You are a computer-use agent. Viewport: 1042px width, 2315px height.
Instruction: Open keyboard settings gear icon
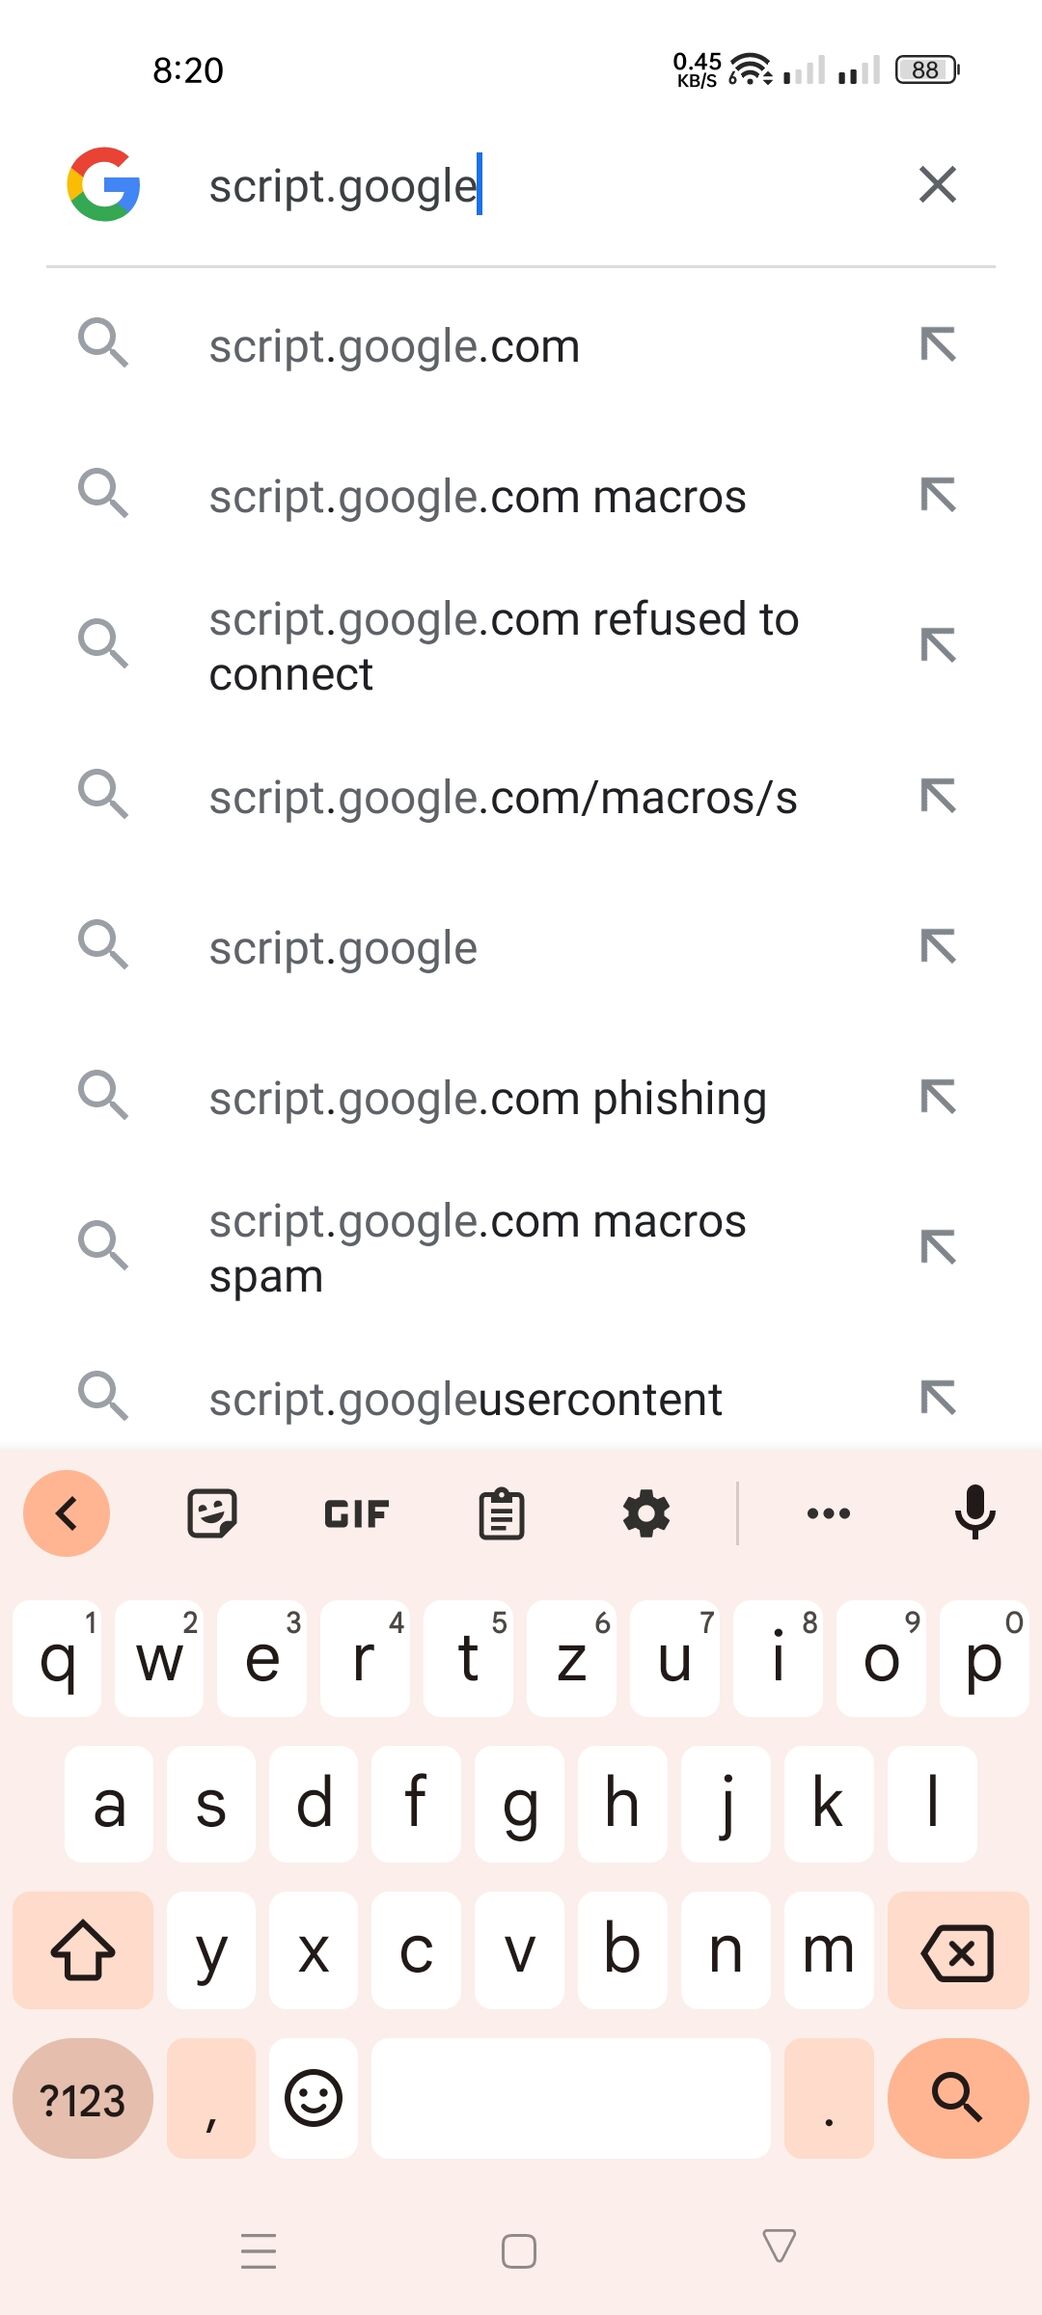coord(646,1513)
